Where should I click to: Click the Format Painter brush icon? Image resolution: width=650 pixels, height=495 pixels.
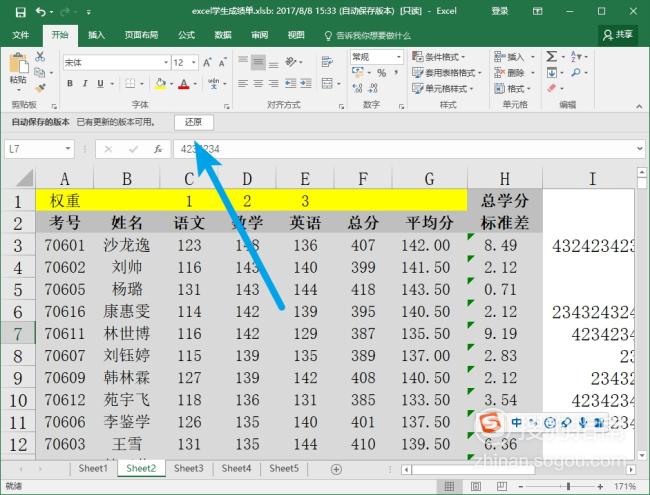point(40,88)
